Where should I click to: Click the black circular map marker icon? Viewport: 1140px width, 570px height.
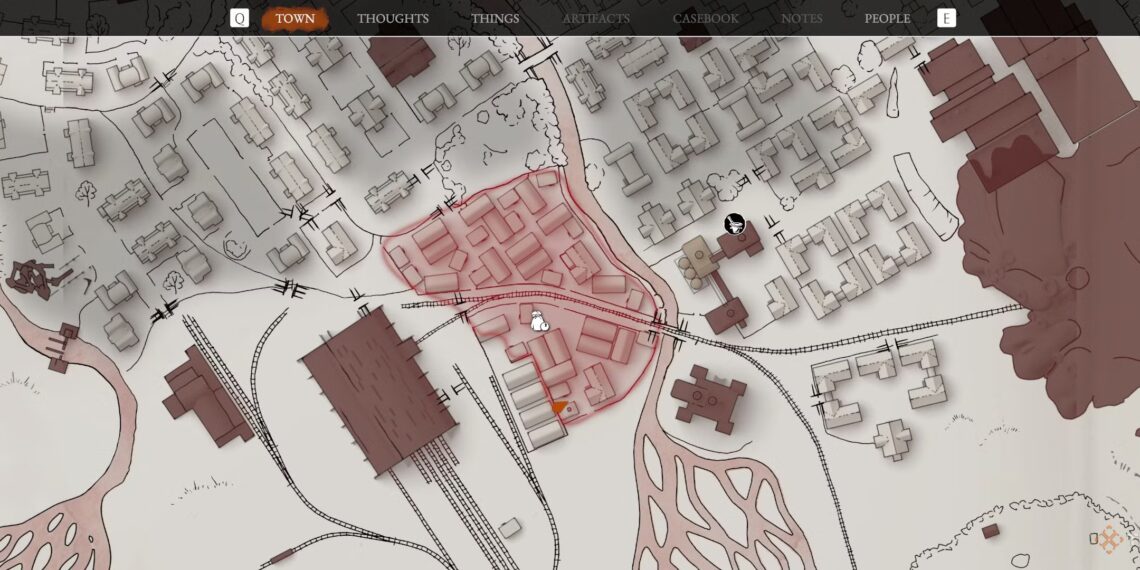(x=735, y=225)
